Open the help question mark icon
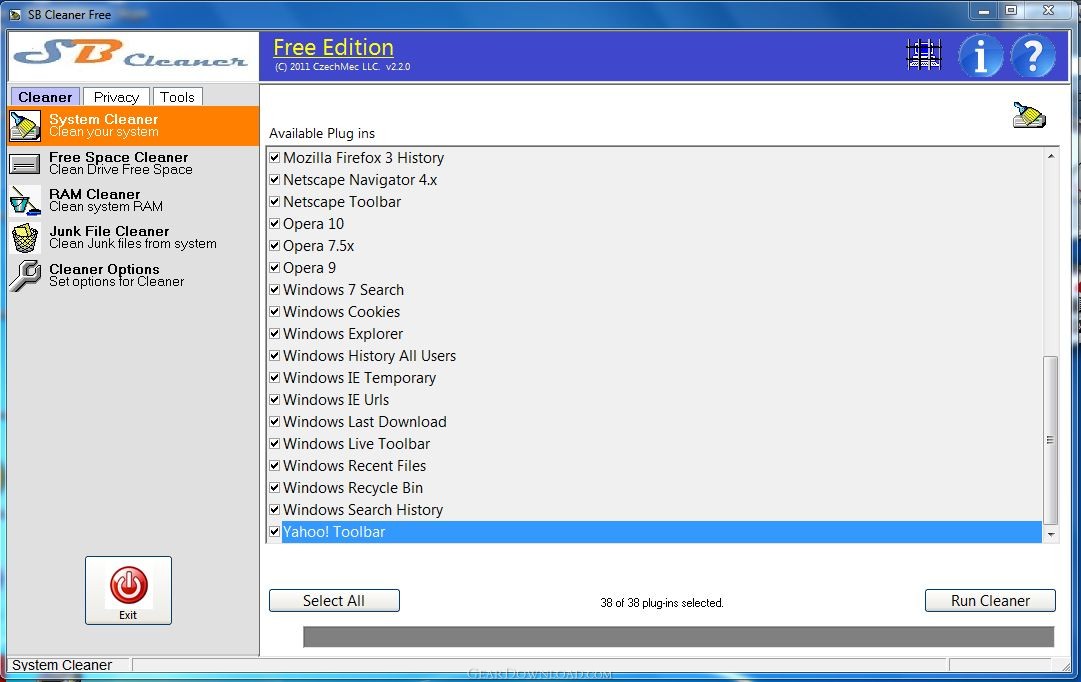The height and width of the screenshot is (682, 1081). pyautogui.click(x=1033, y=56)
